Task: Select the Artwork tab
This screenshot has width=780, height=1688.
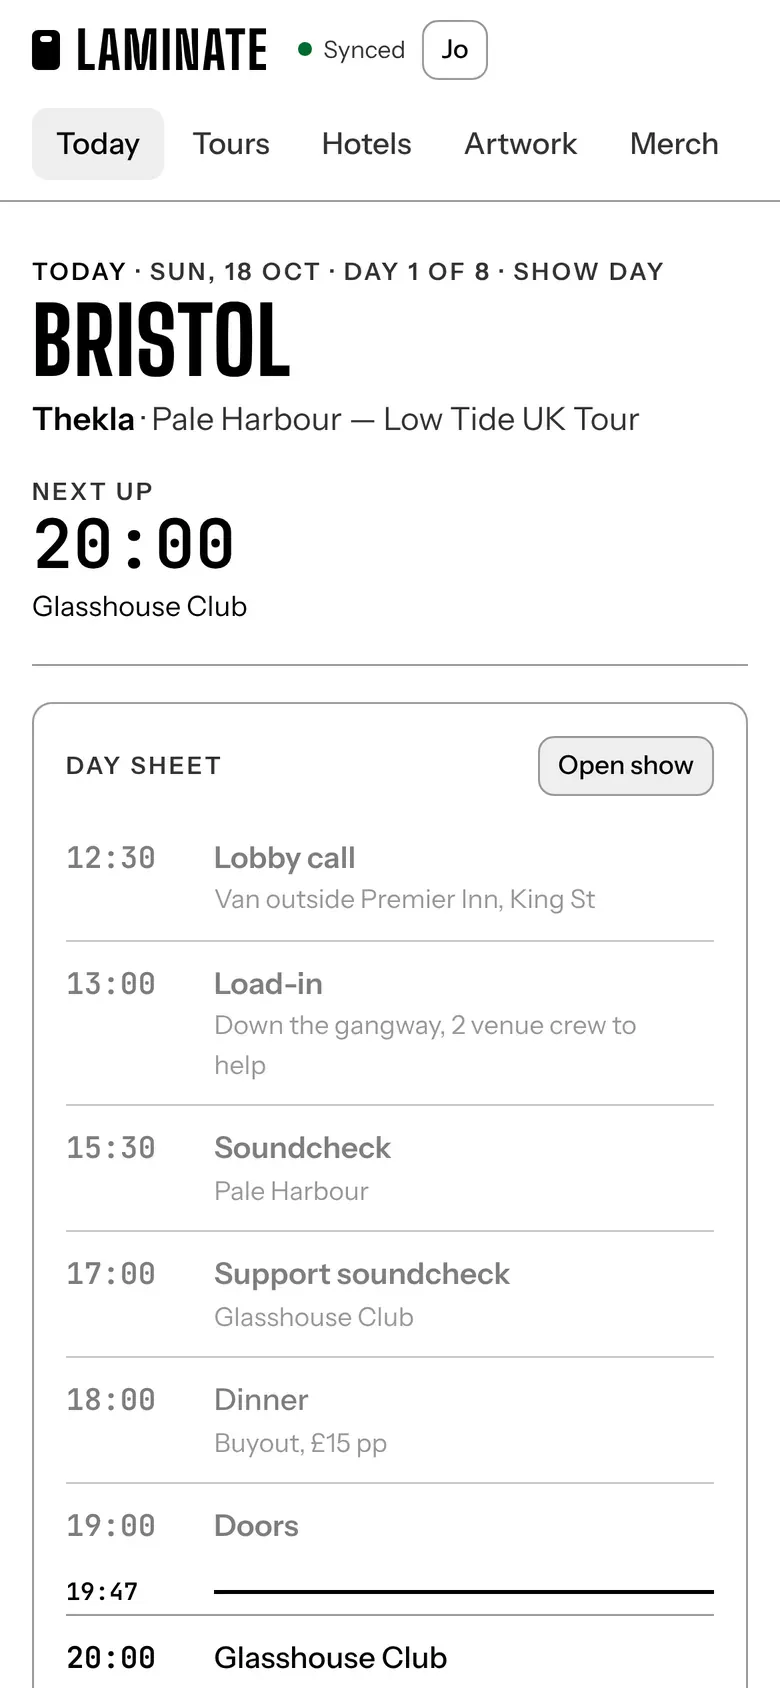Action: tap(521, 144)
